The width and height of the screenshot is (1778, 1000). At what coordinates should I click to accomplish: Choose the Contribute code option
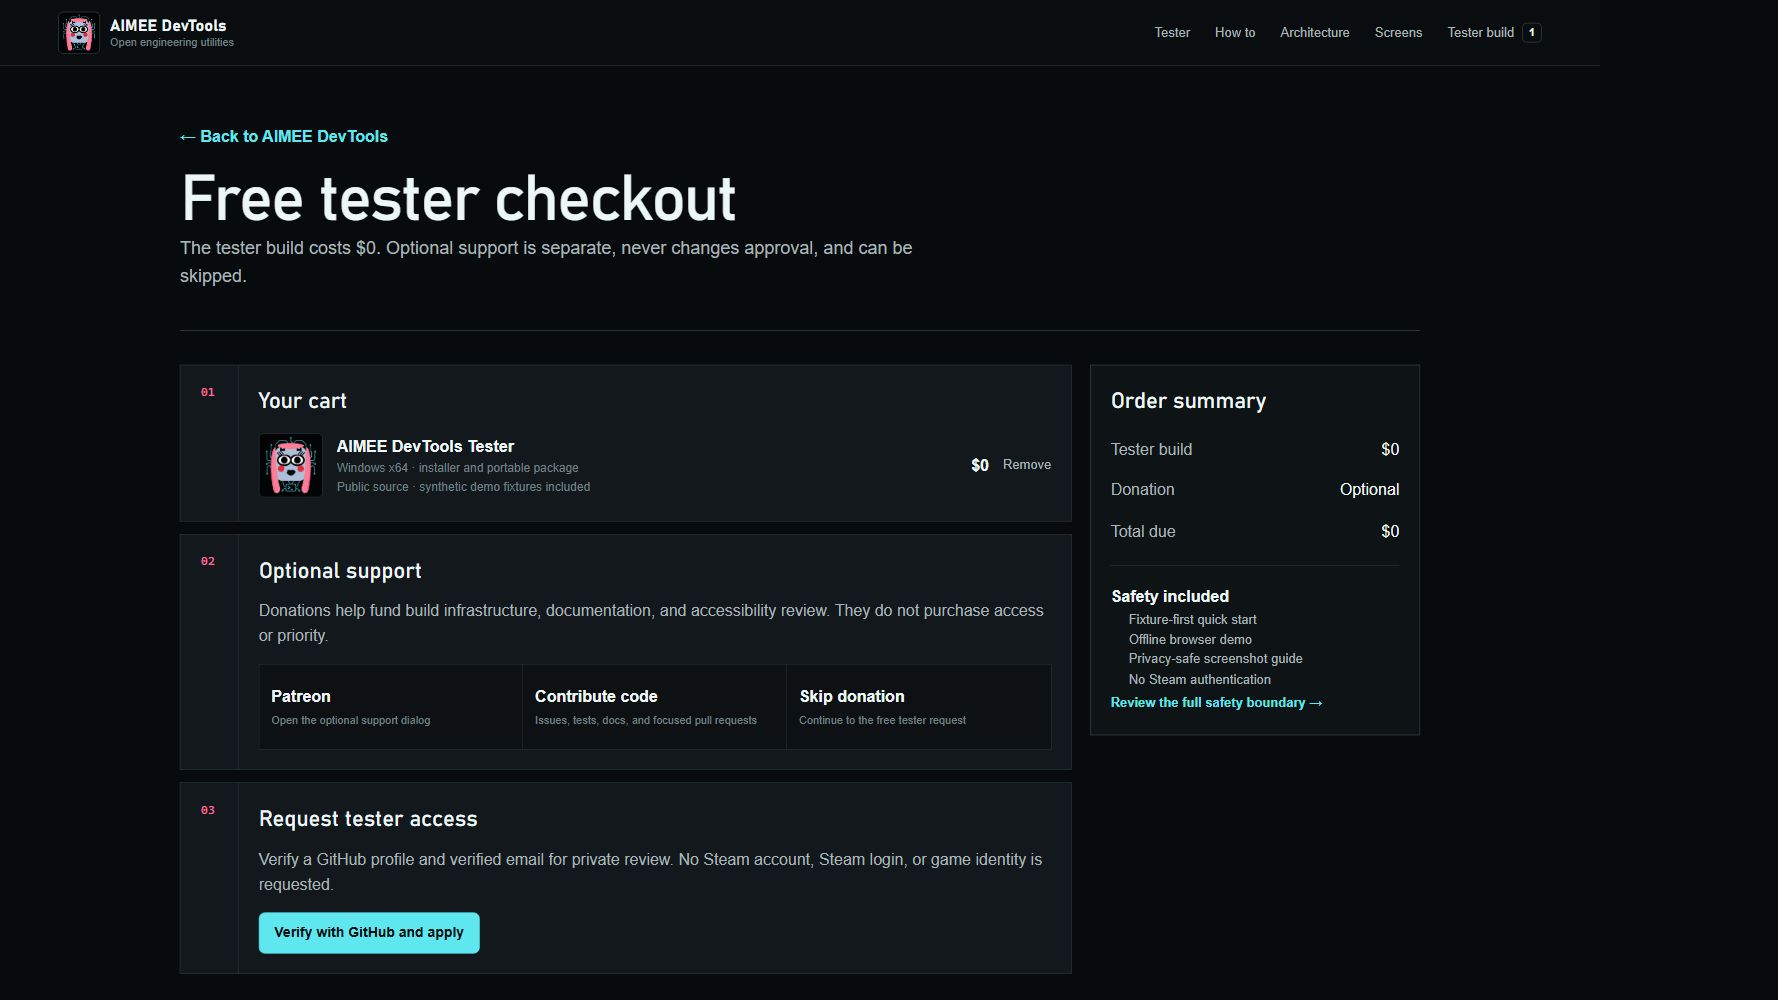pyautogui.click(x=654, y=707)
